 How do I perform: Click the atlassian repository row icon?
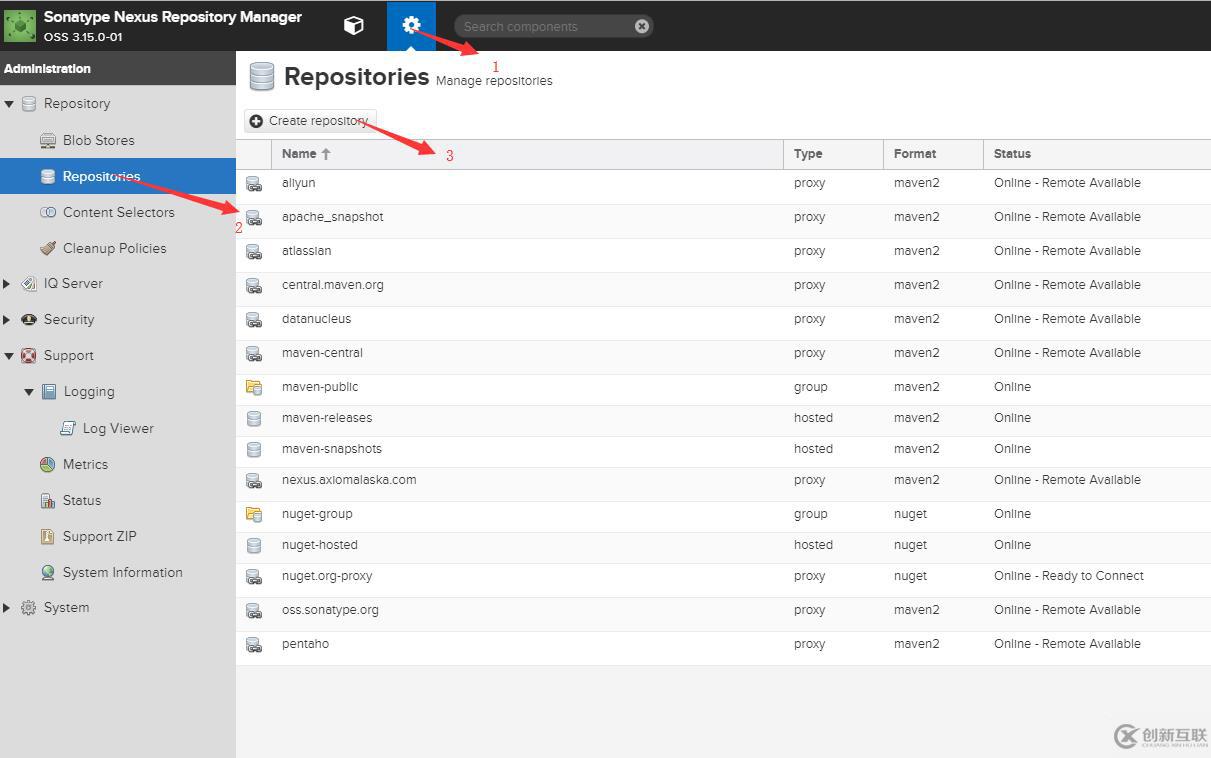coord(254,252)
